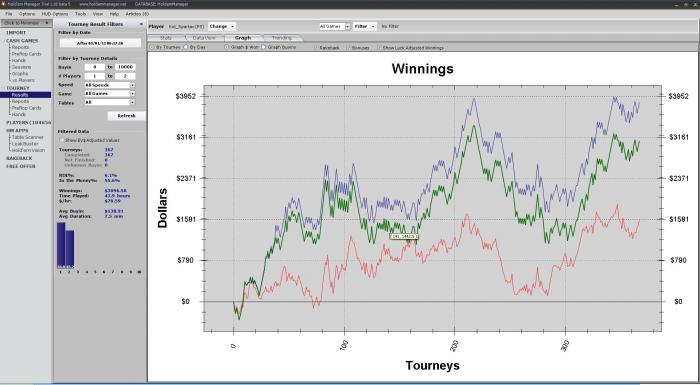The height and width of the screenshot is (385, 700).
Task: Open PLAYERS in the sidebar
Action: pyautogui.click(x=28, y=122)
